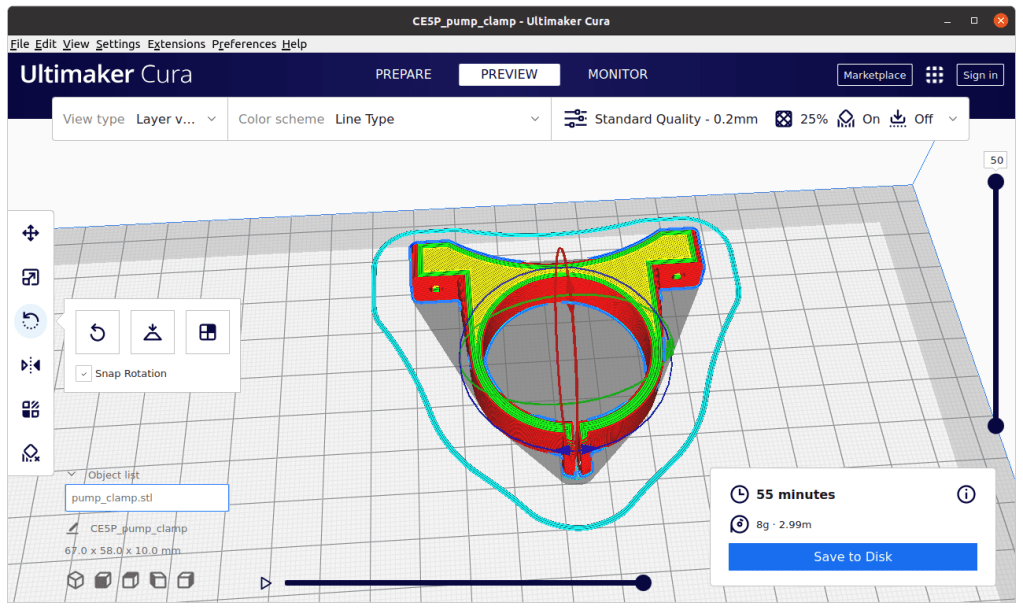Open the Extensions menu
The height and width of the screenshot is (610, 1023).
[x=176, y=44]
